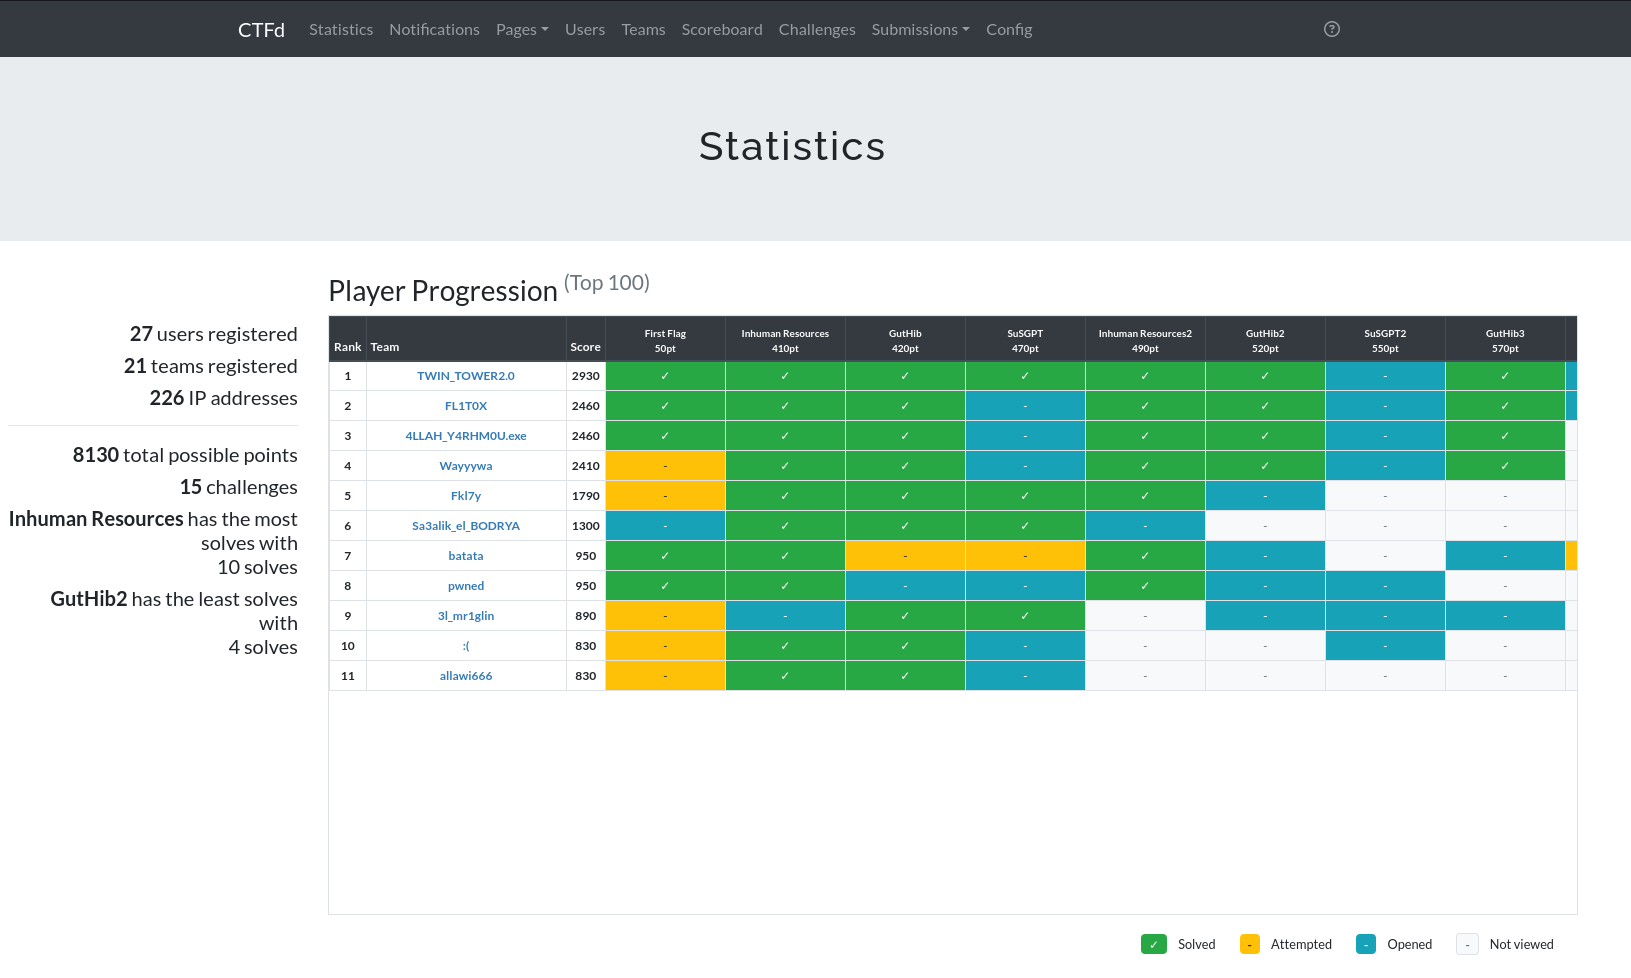This screenshot has width=1631, height=978.
Task: Click the CTFd brand logo
Action: 261,29
